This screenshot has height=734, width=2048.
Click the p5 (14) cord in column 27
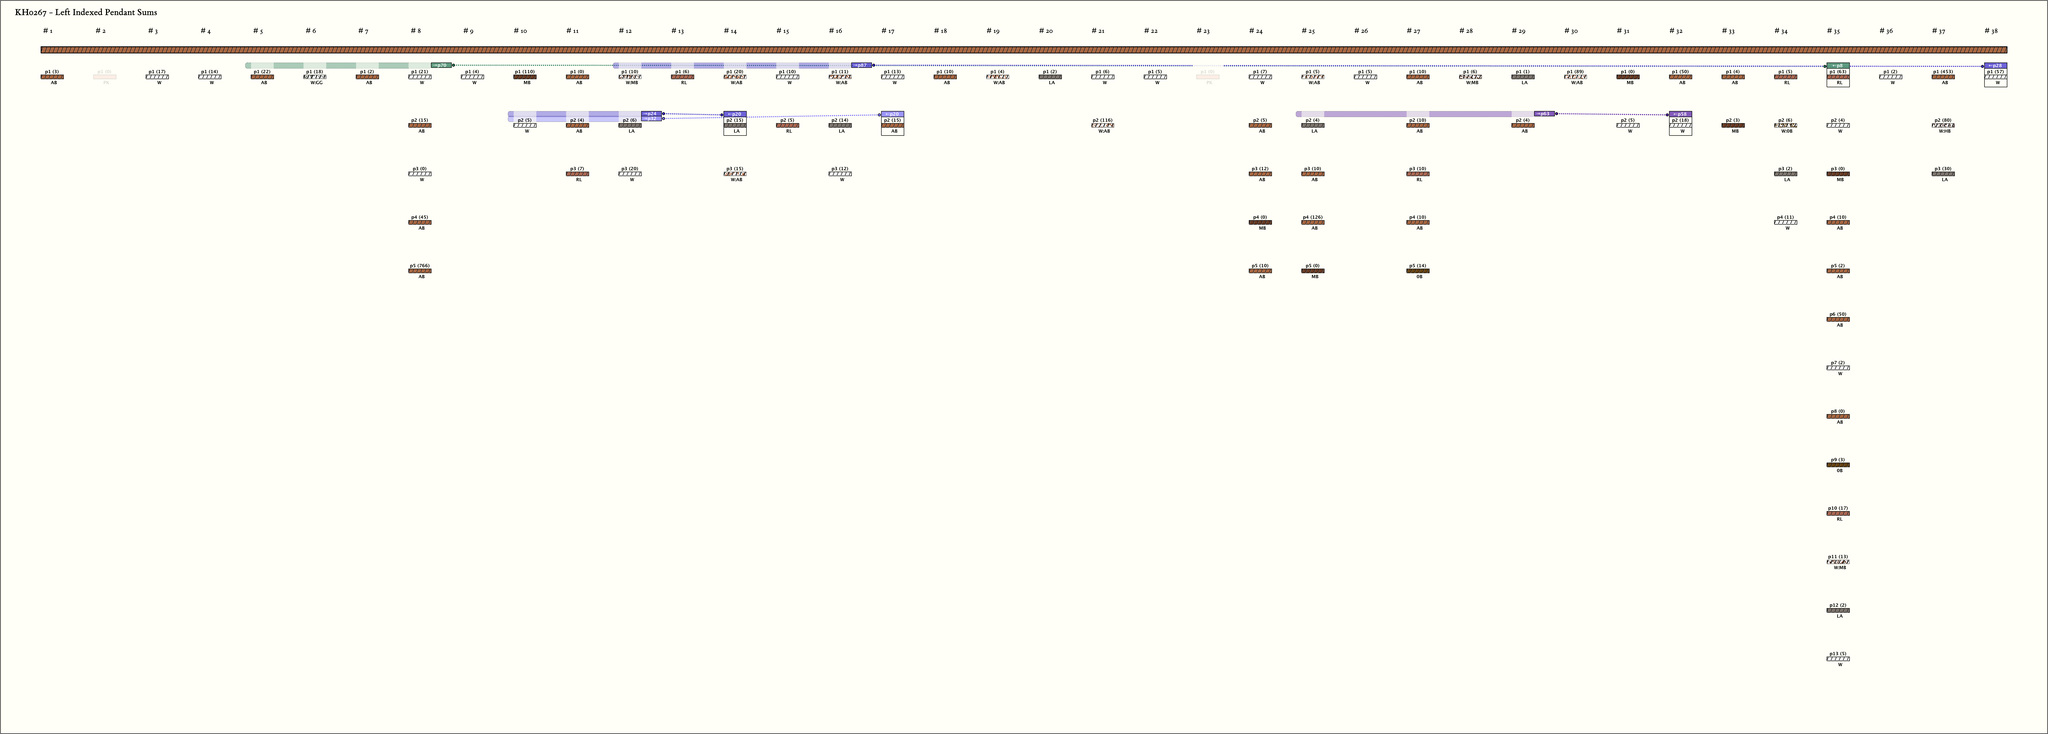[1418, 271]
